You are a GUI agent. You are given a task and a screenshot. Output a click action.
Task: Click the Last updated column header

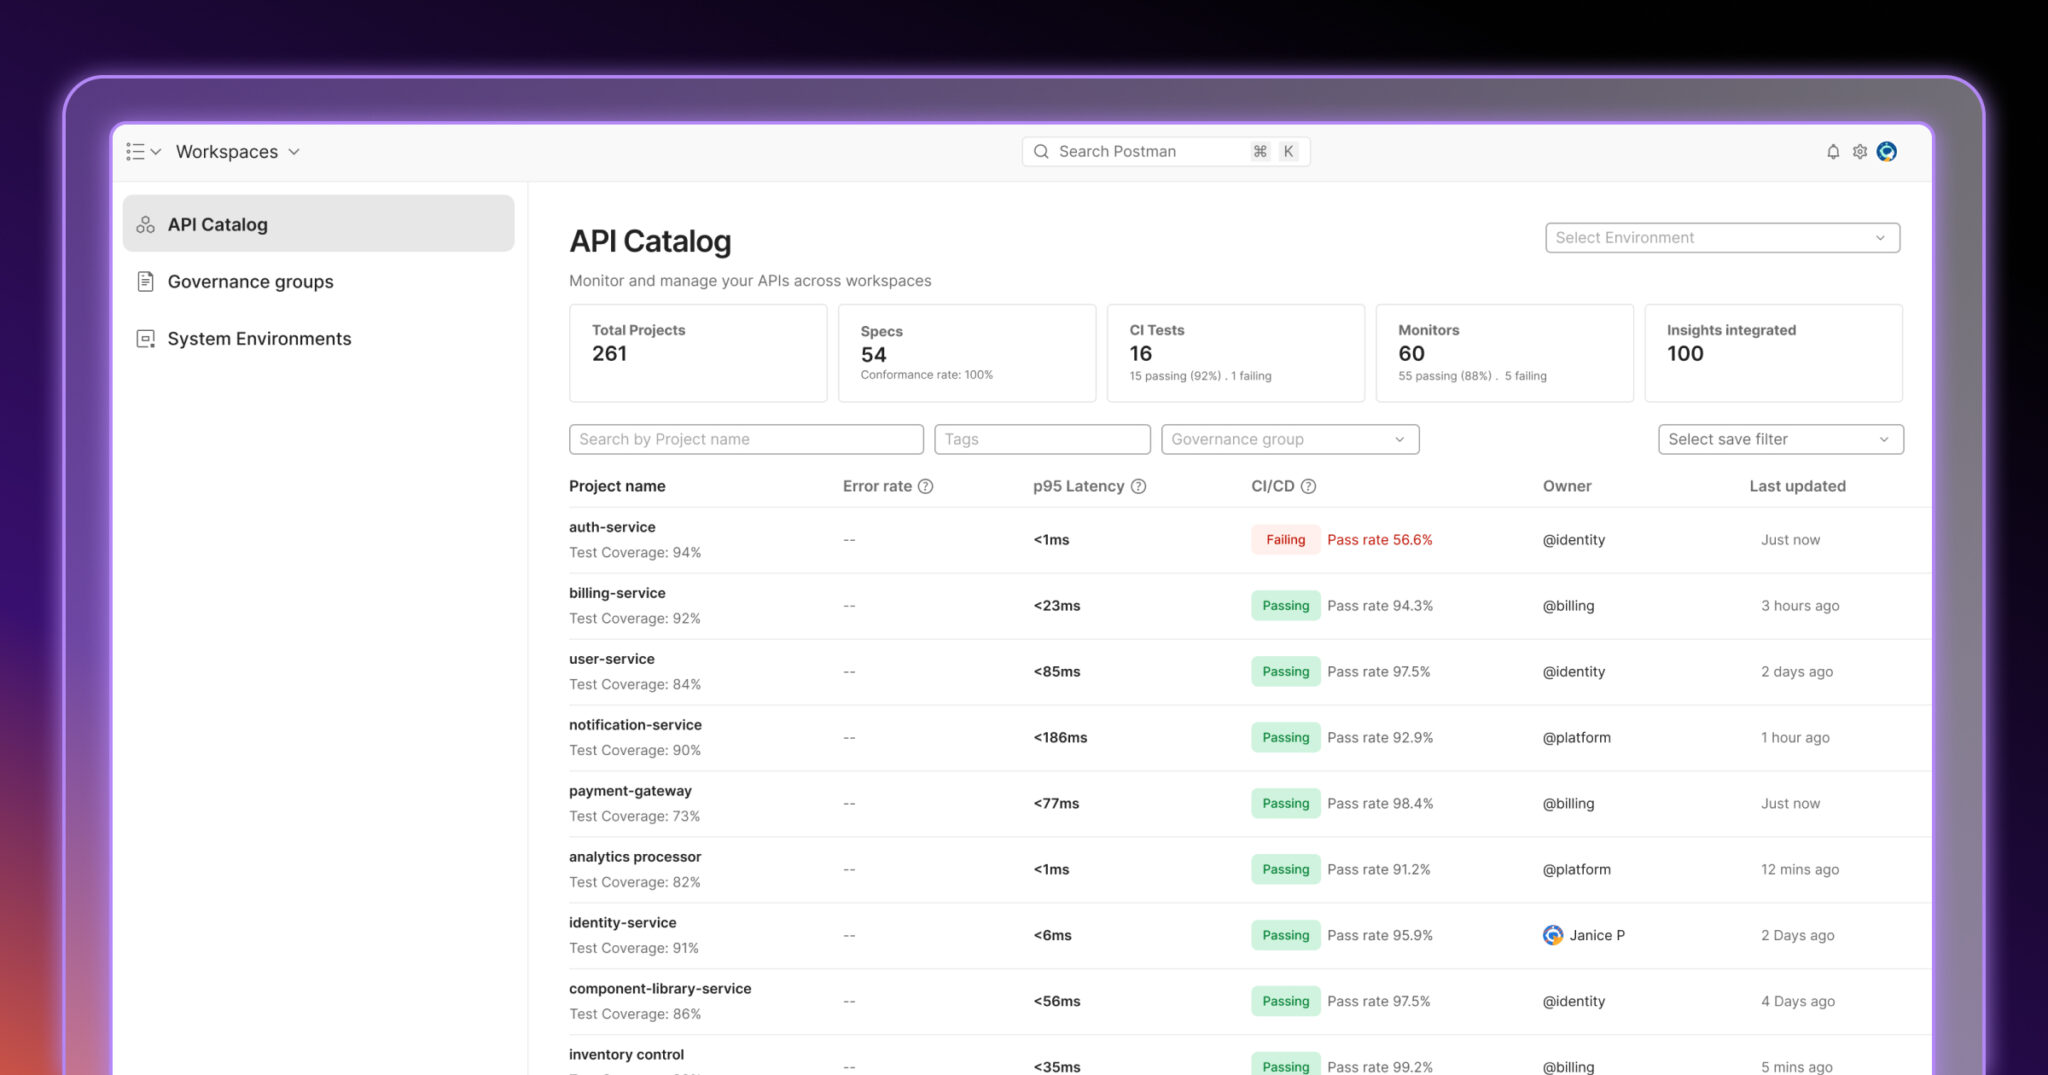(x=1797, y=486)
